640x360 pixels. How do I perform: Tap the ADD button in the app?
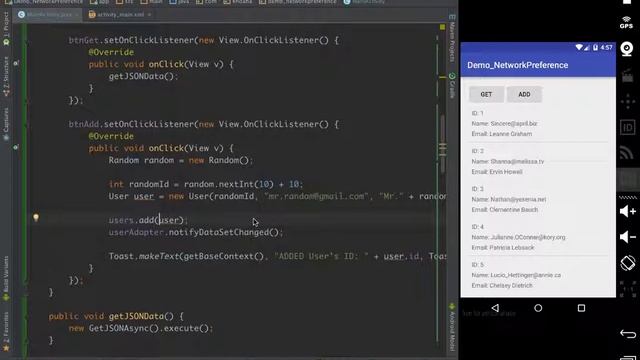pos(524,94)
